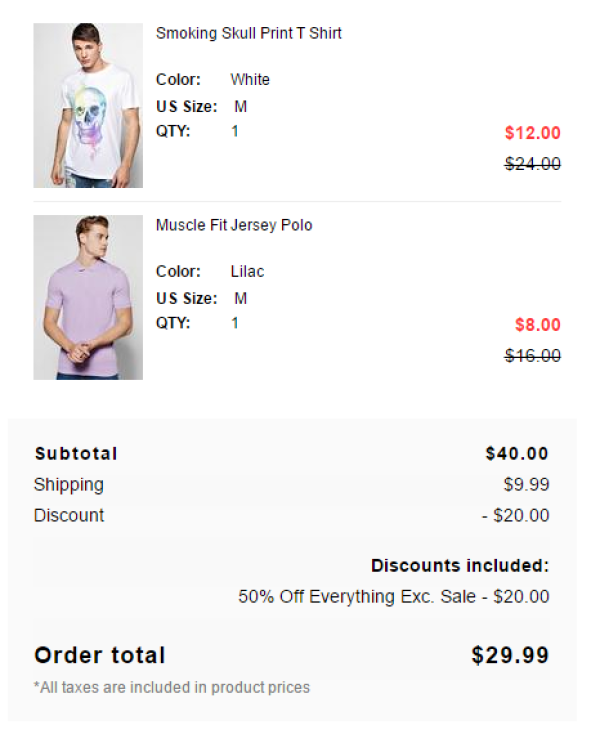This screenshot has height=734, width=600.
Task: Click the Discounts included heading
Action: [460, 565]
